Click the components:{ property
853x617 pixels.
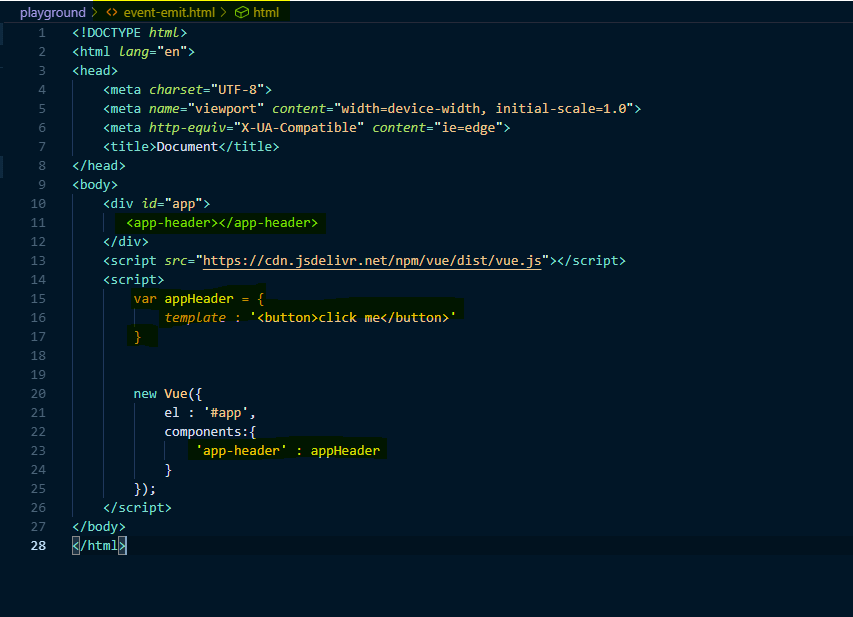pos(210,431)
